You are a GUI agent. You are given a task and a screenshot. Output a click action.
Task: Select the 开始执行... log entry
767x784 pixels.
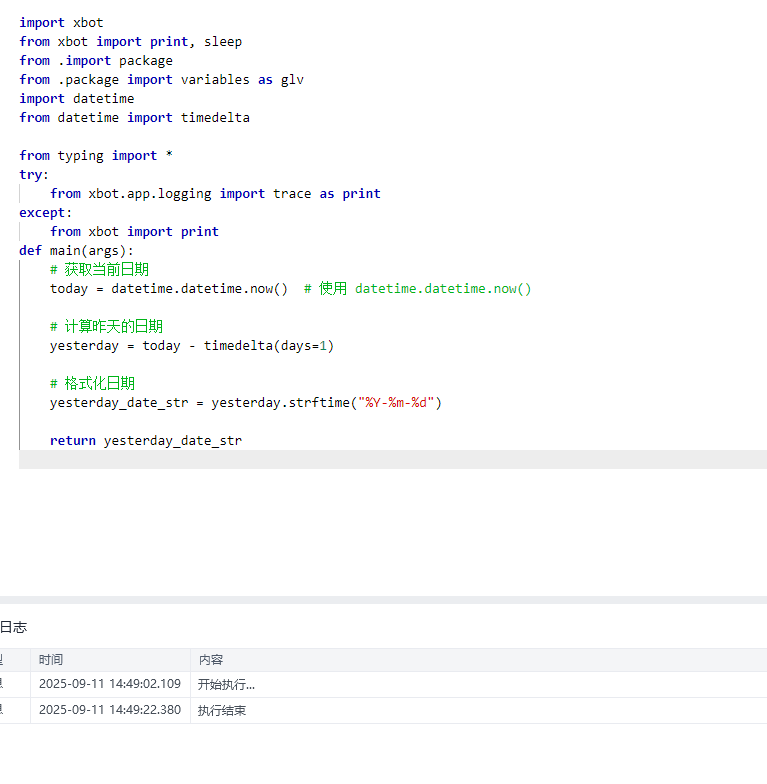click(x=226, y=684)
